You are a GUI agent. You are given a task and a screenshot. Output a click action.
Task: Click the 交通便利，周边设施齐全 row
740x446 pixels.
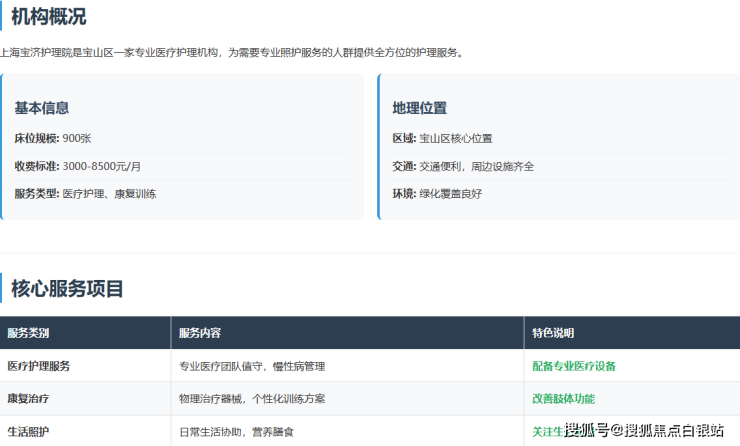463,166
